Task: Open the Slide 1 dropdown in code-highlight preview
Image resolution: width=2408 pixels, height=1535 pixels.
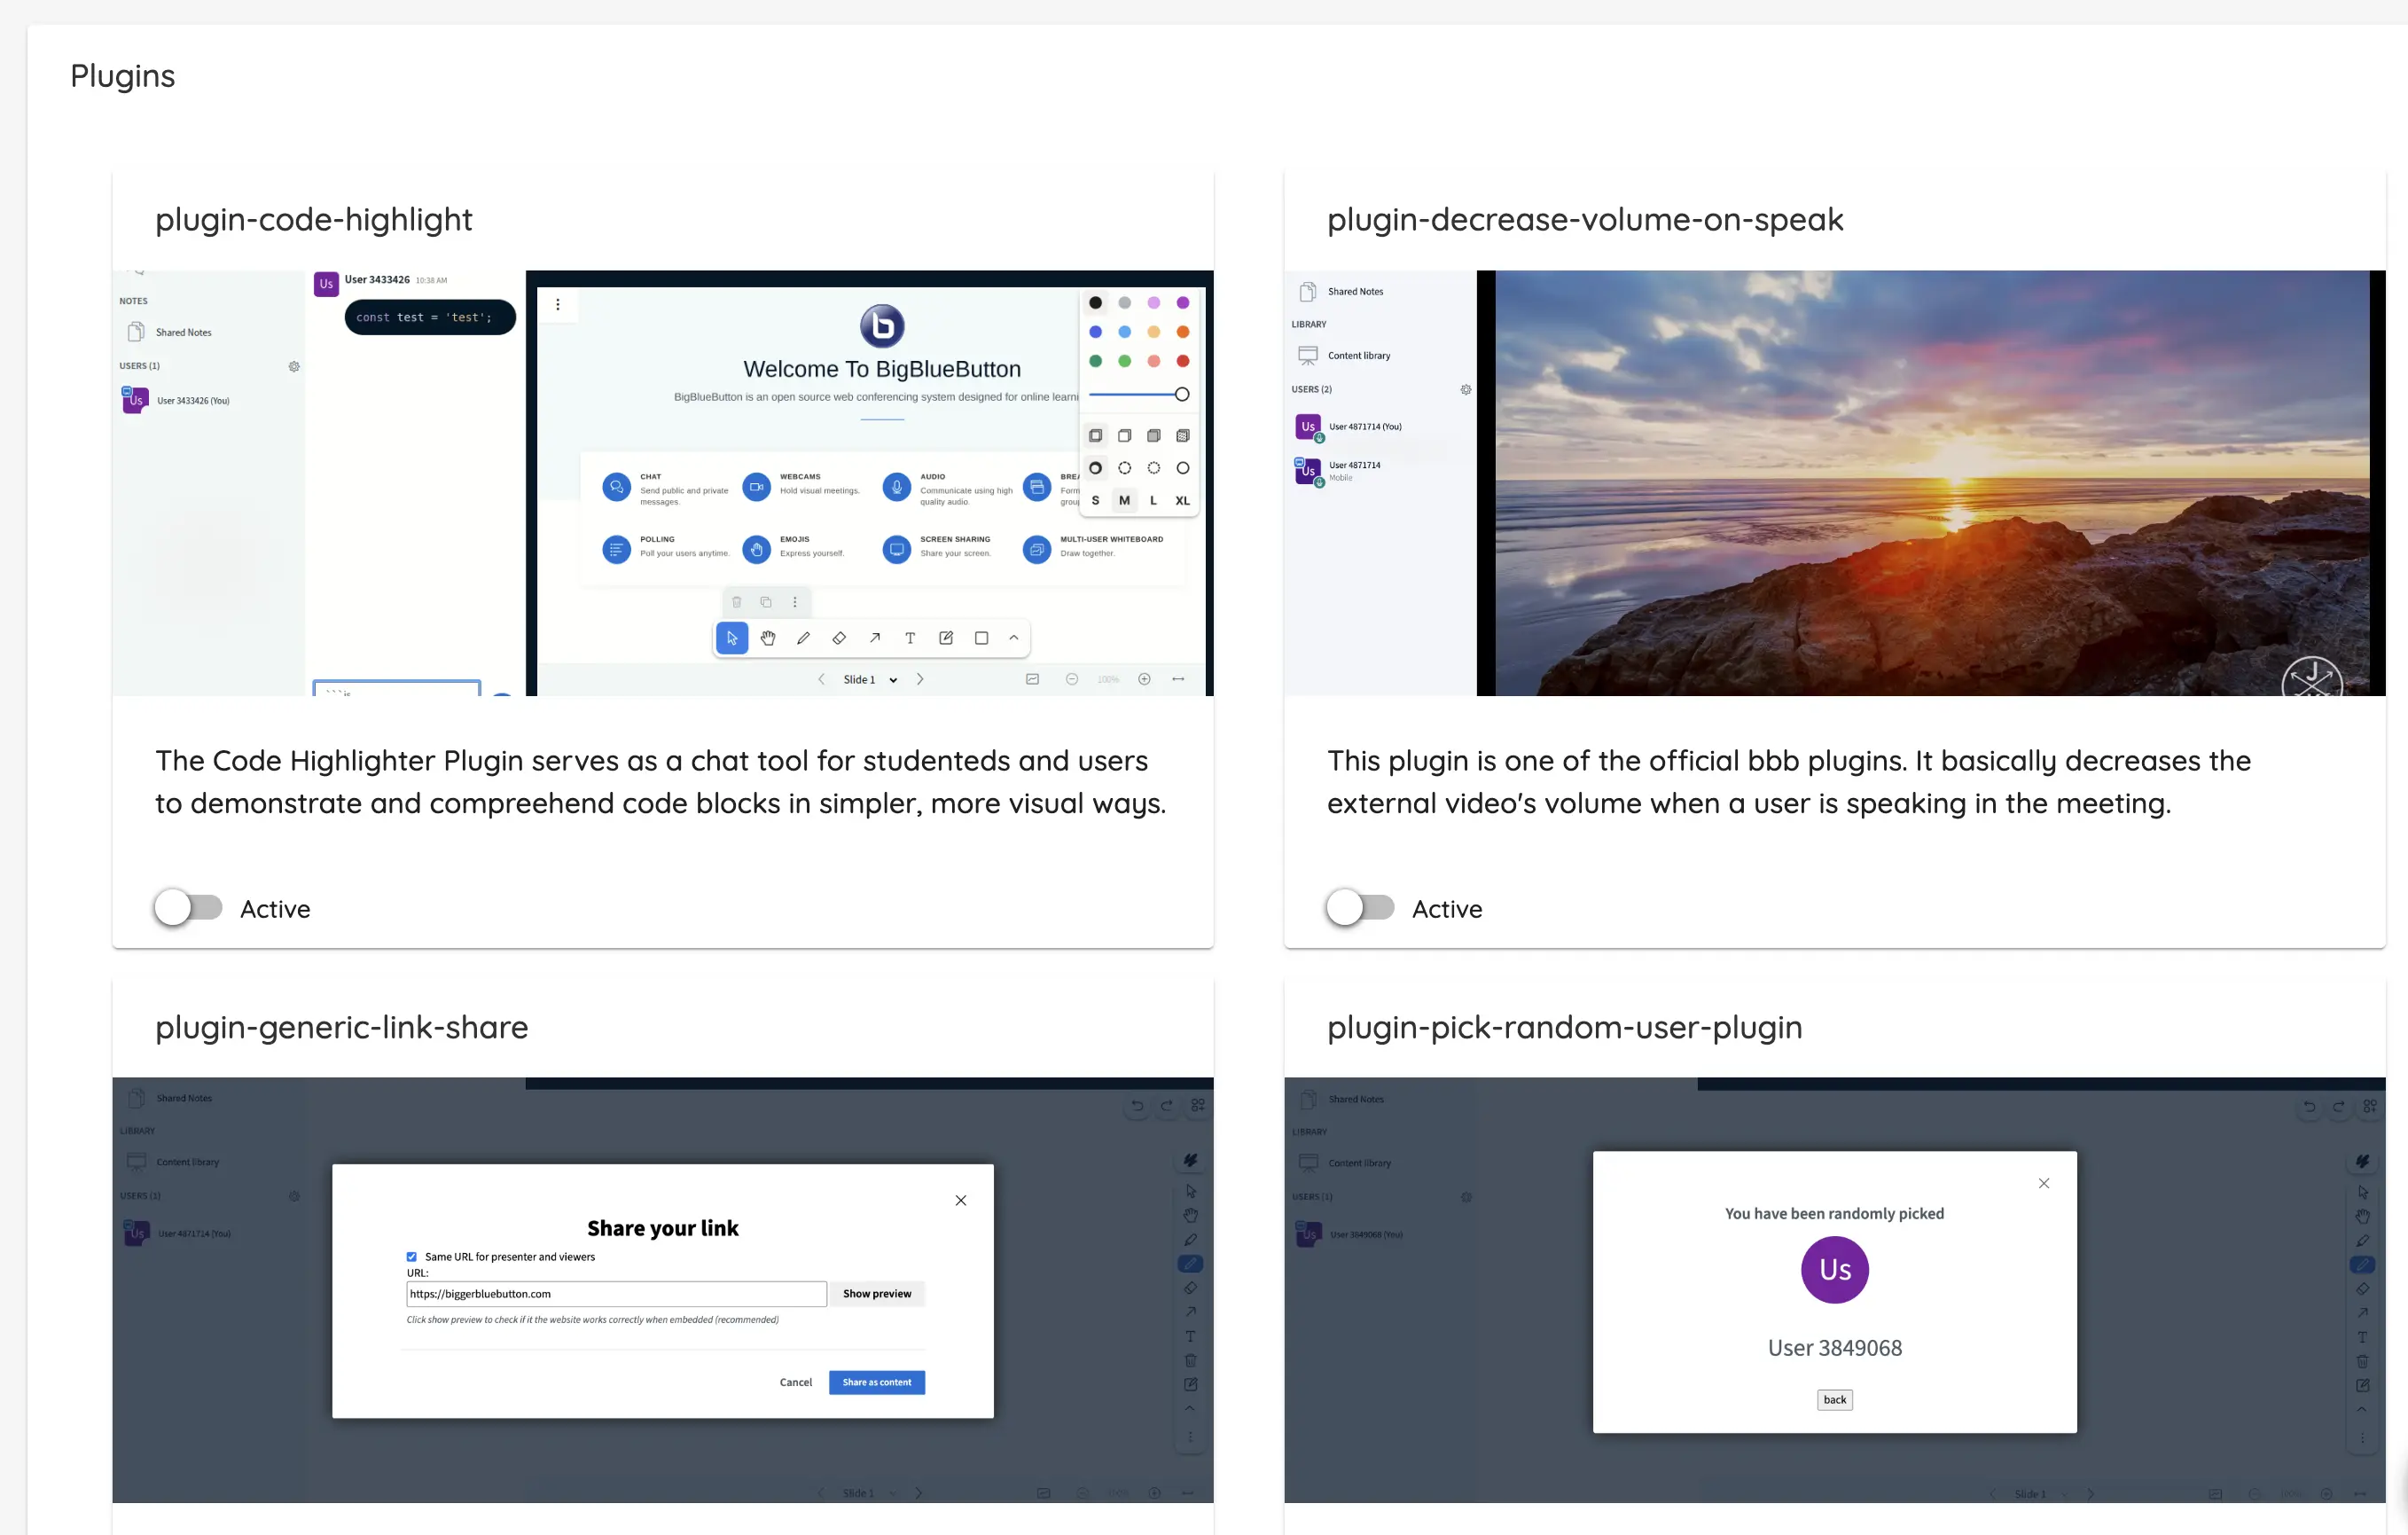Action: point(892,680)
